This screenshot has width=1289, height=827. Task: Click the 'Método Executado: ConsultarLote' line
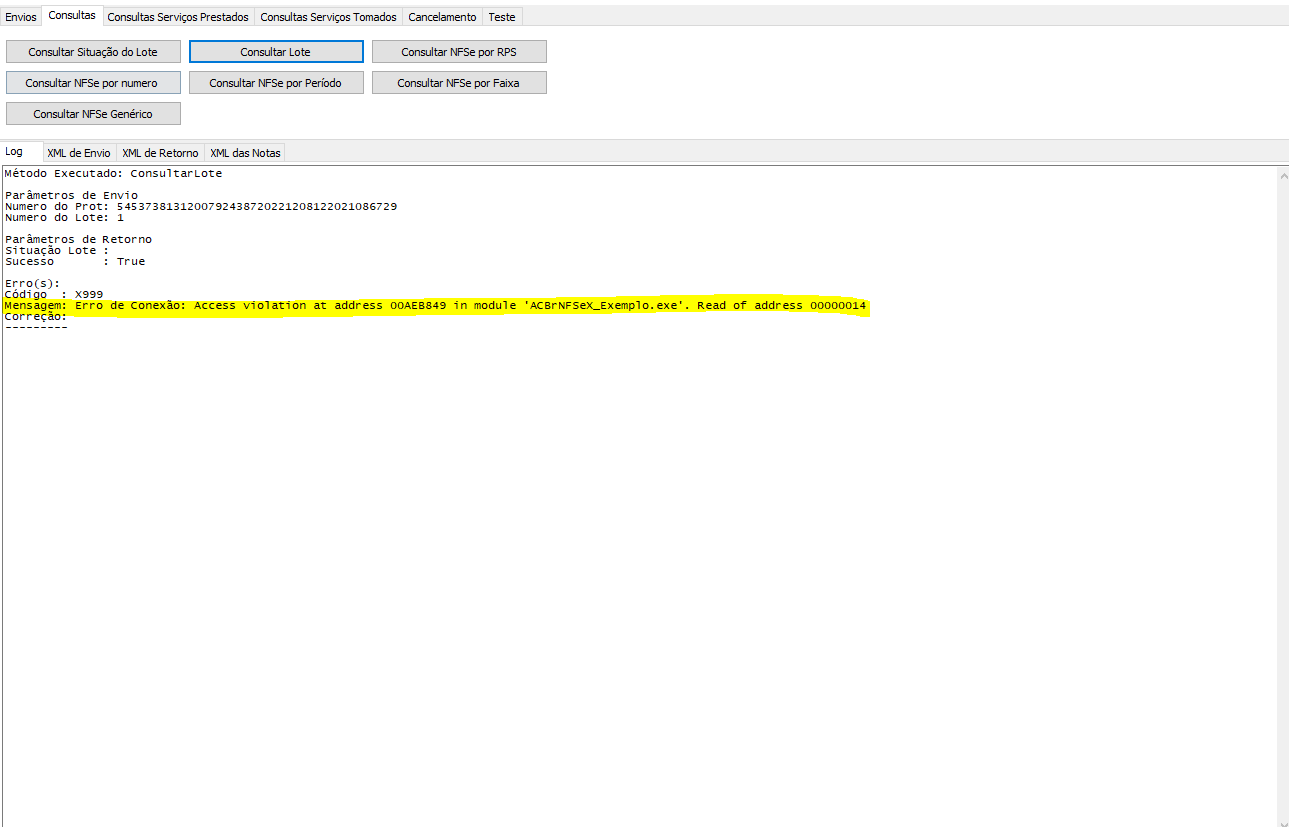(x=113, y=173)
